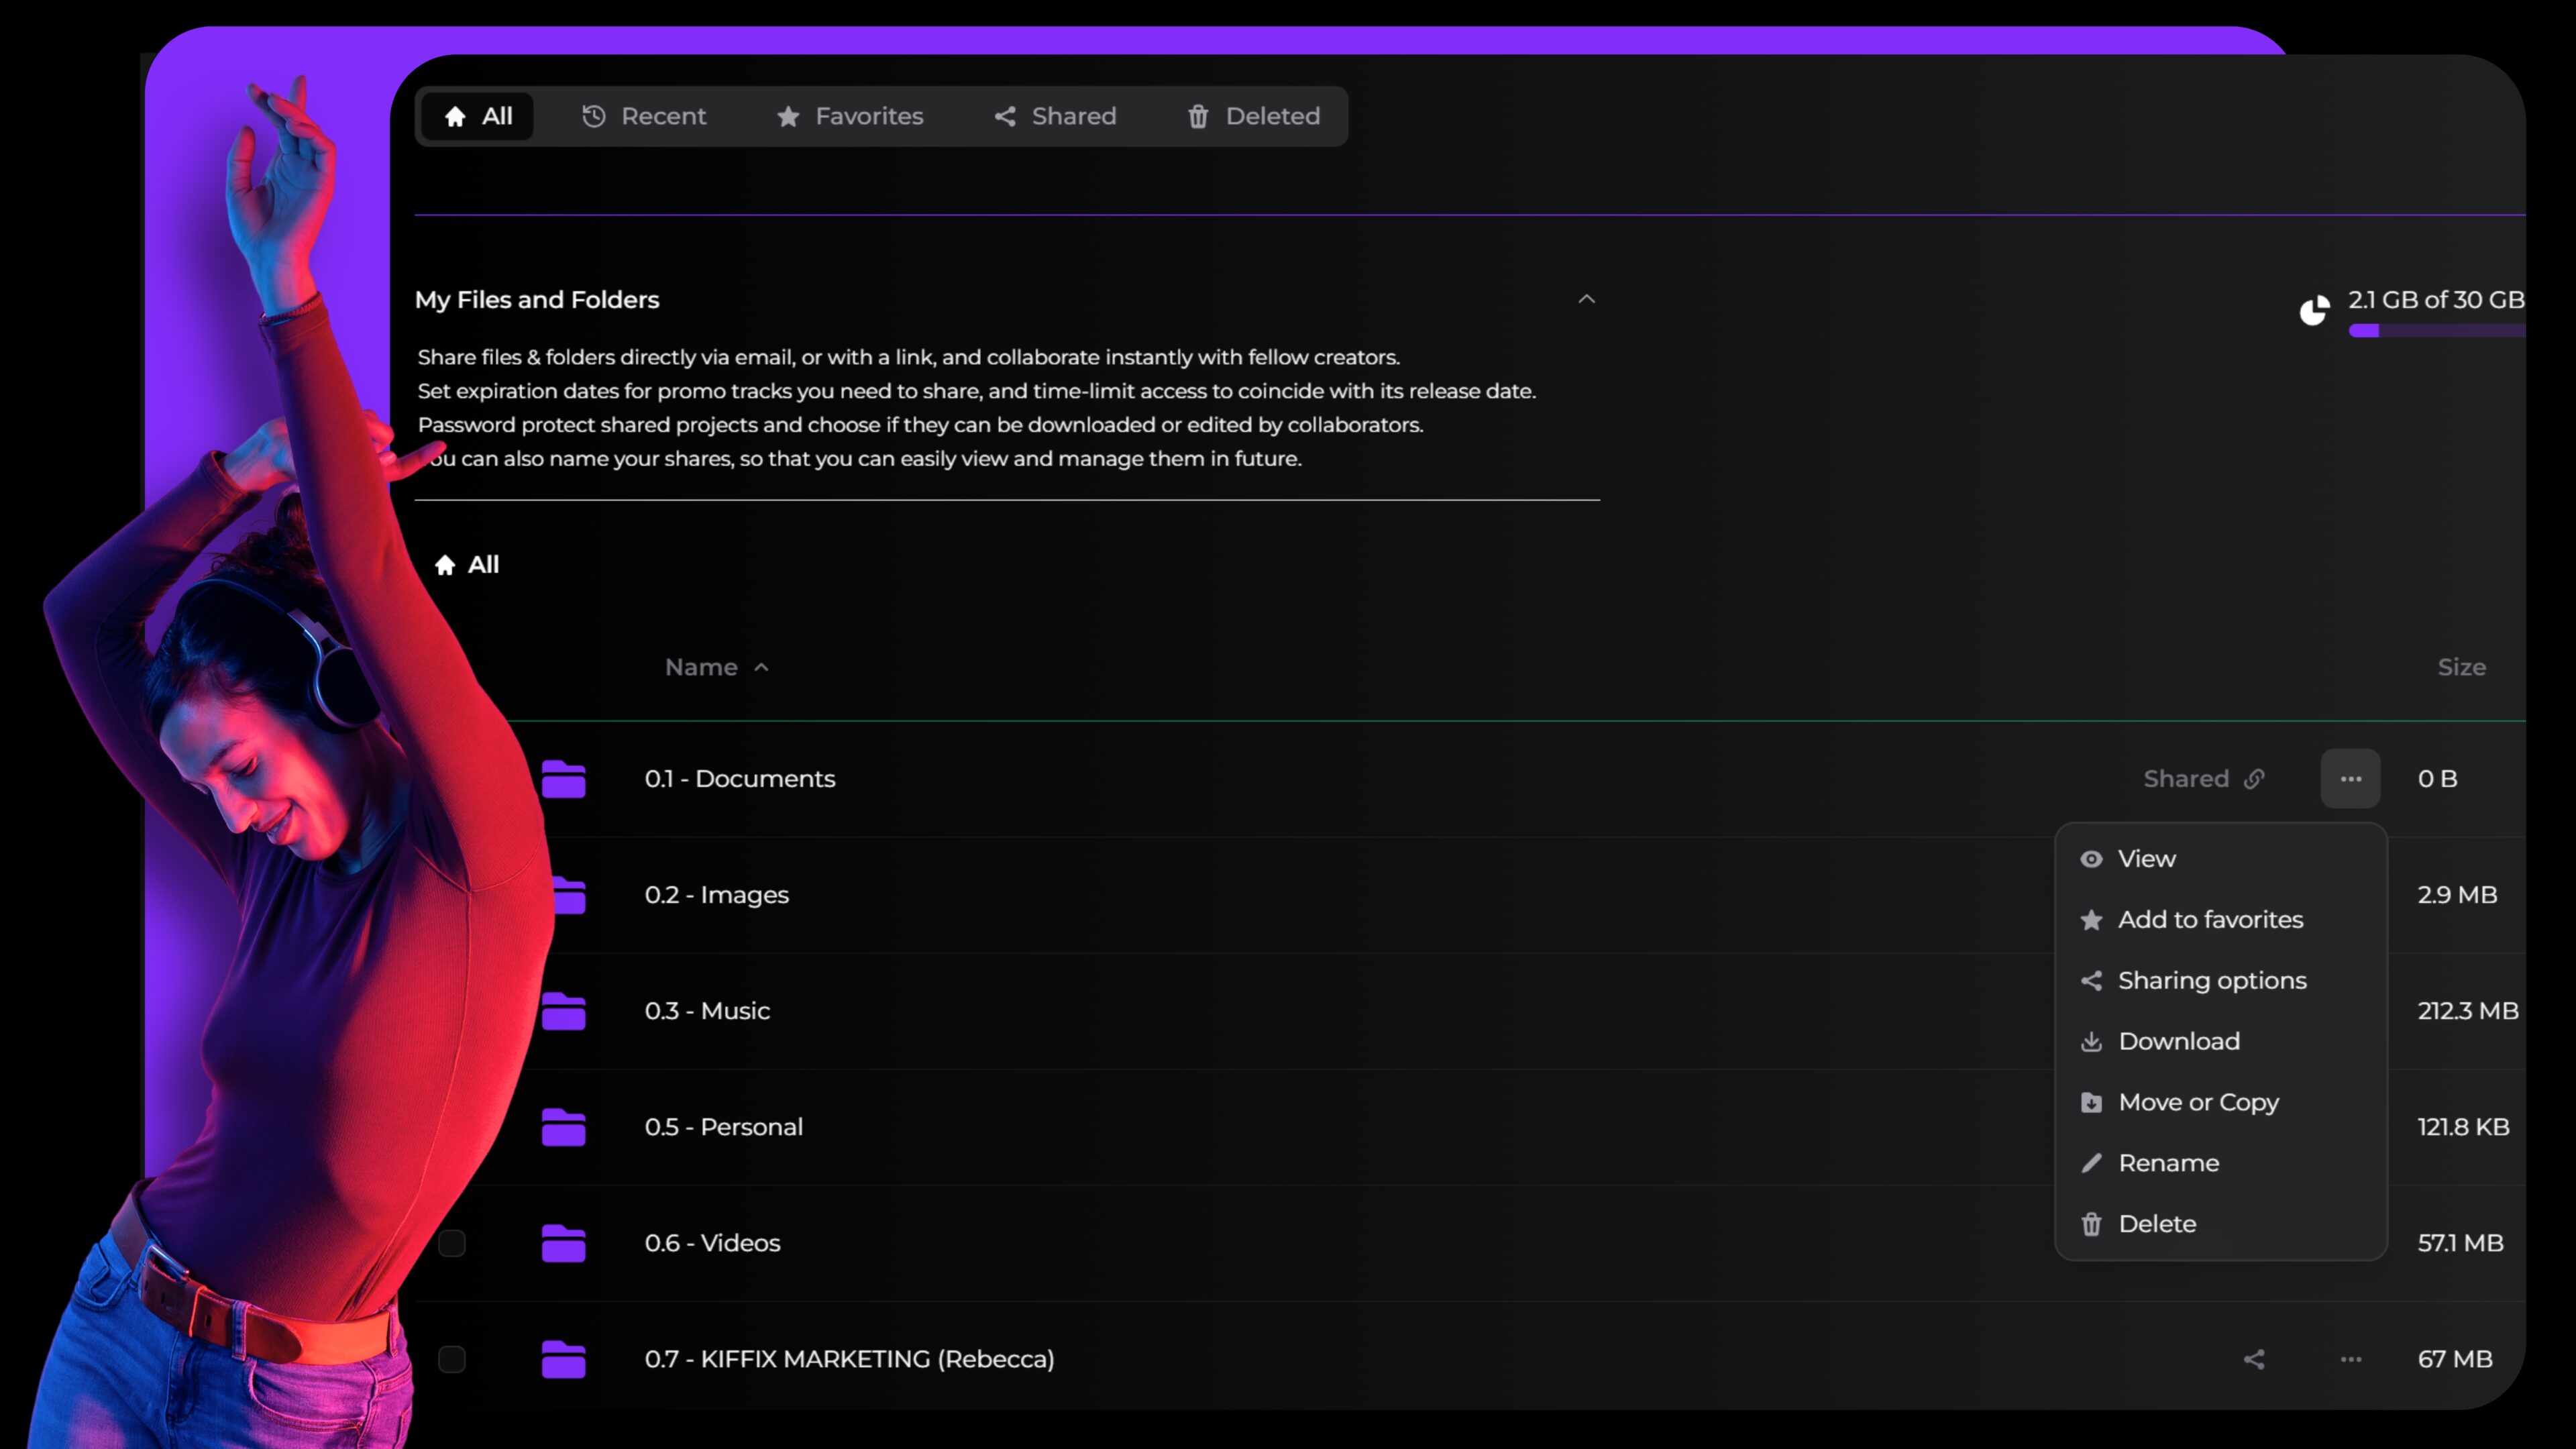The height and width of the screenshot is (1449, 2576).
Task: Open the Shared tab
Action: click(1054, 116)
